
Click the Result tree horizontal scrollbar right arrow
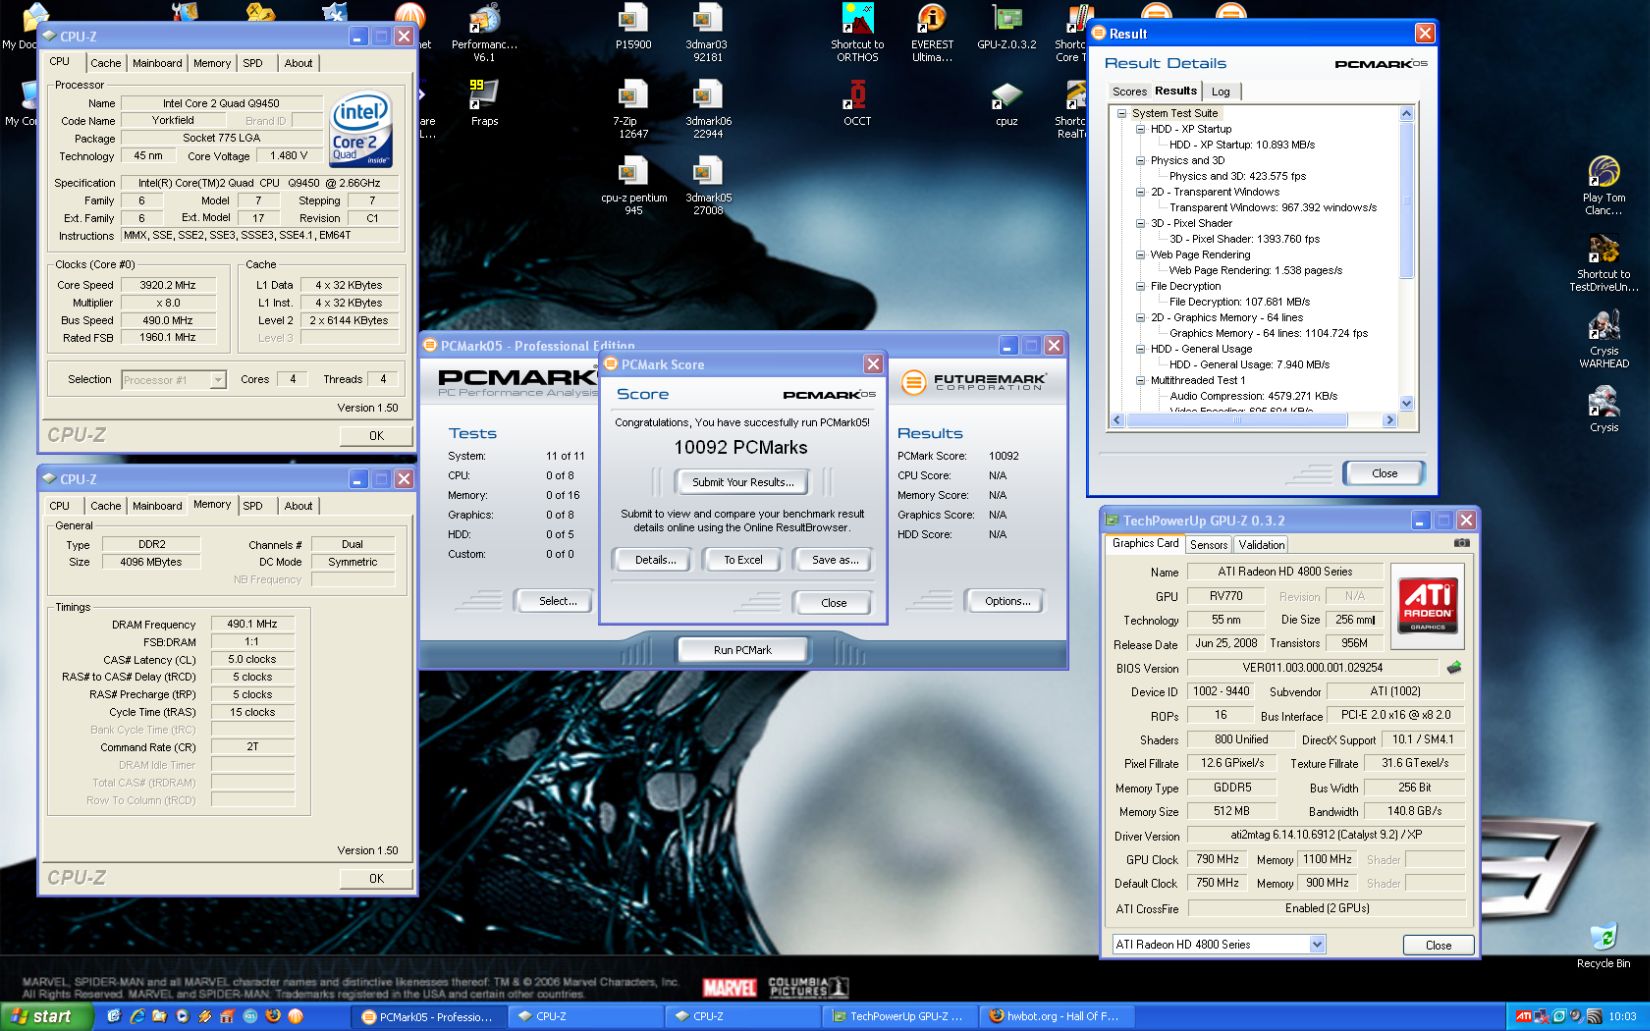coord(1389,421)
